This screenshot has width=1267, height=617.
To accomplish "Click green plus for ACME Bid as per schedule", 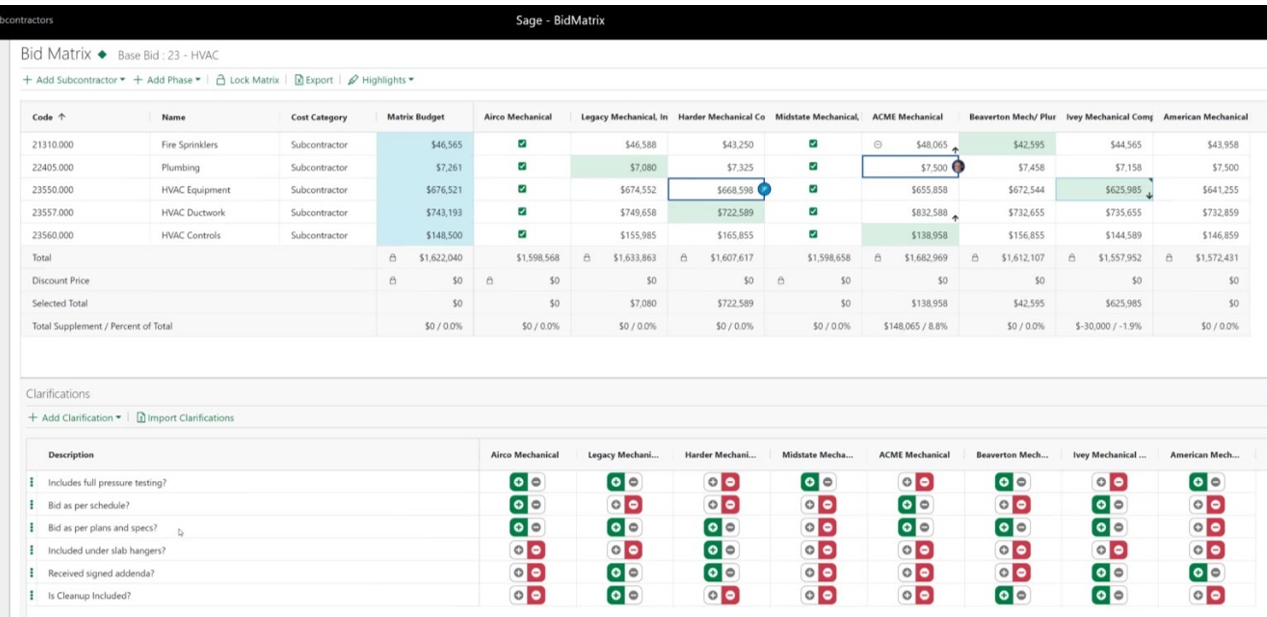I will pos(906,505).
